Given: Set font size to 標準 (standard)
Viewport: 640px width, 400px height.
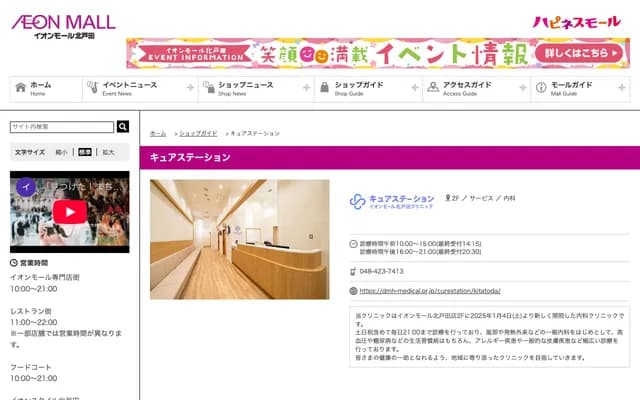Looking at the screenshot, I should coord(85,152).
